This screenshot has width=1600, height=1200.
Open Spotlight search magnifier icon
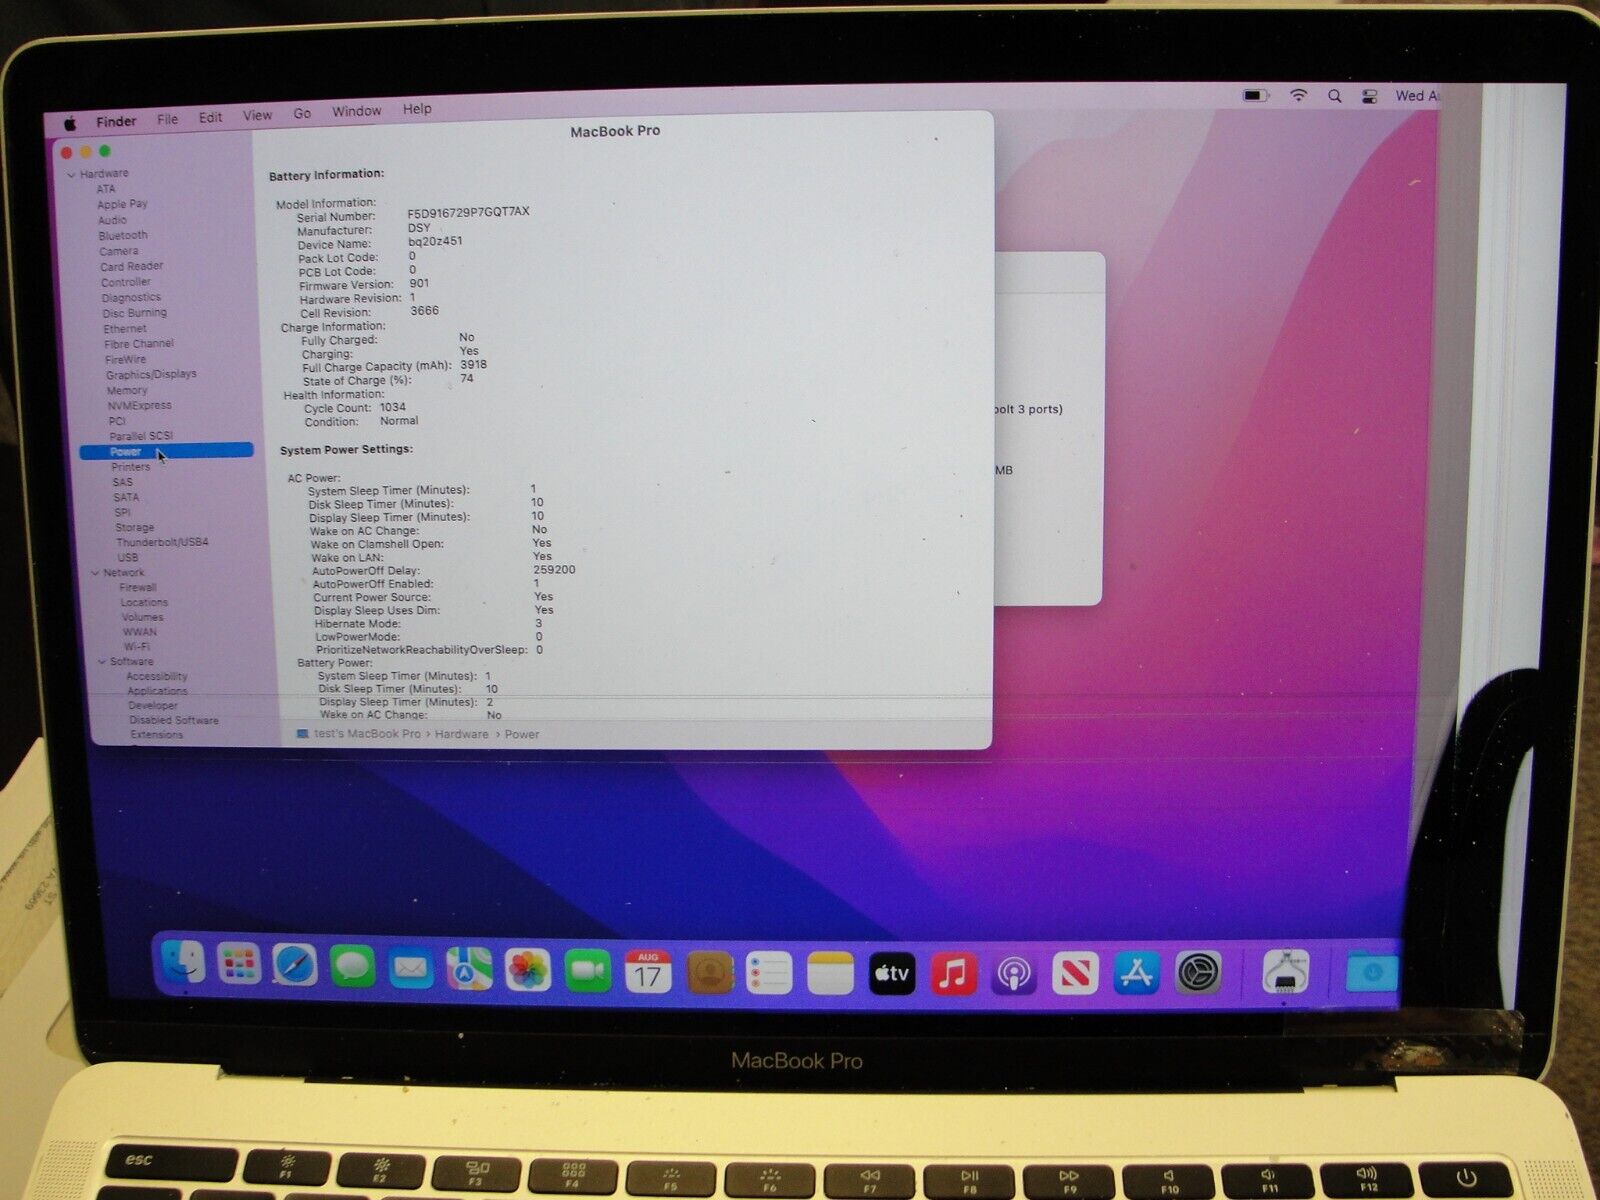1334,96
